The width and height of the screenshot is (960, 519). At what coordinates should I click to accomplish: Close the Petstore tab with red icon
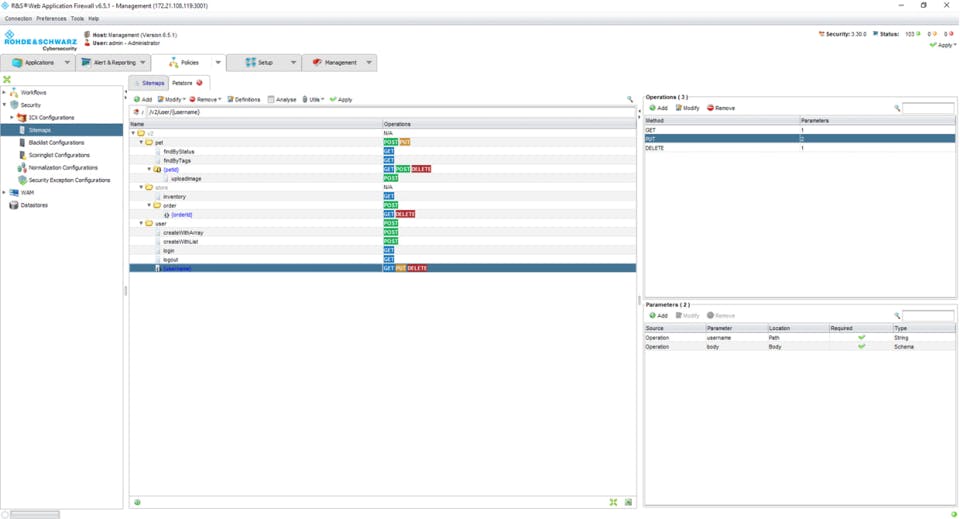click(200, 83)
